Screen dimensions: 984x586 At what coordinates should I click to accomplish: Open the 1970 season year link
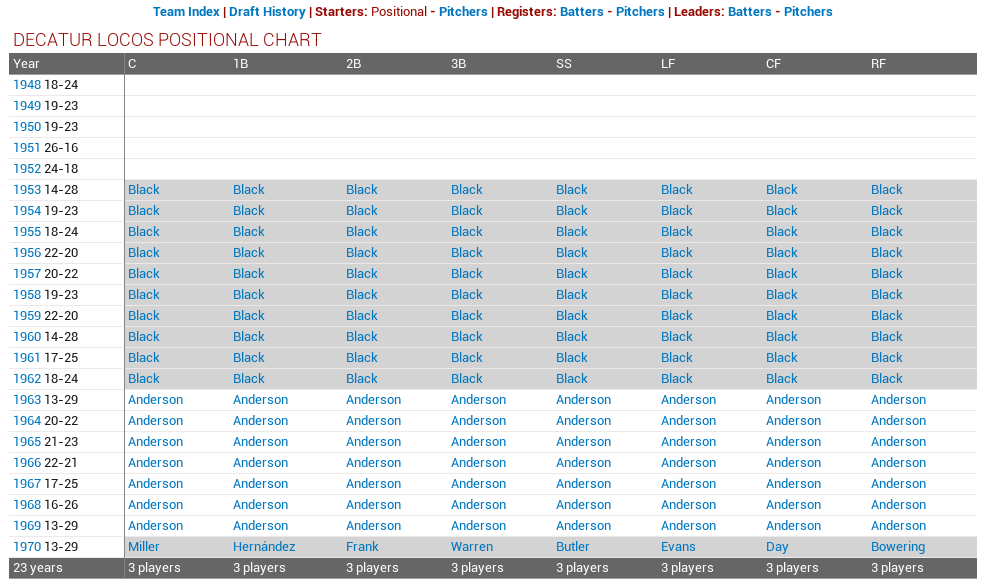[x=27, y=547]
